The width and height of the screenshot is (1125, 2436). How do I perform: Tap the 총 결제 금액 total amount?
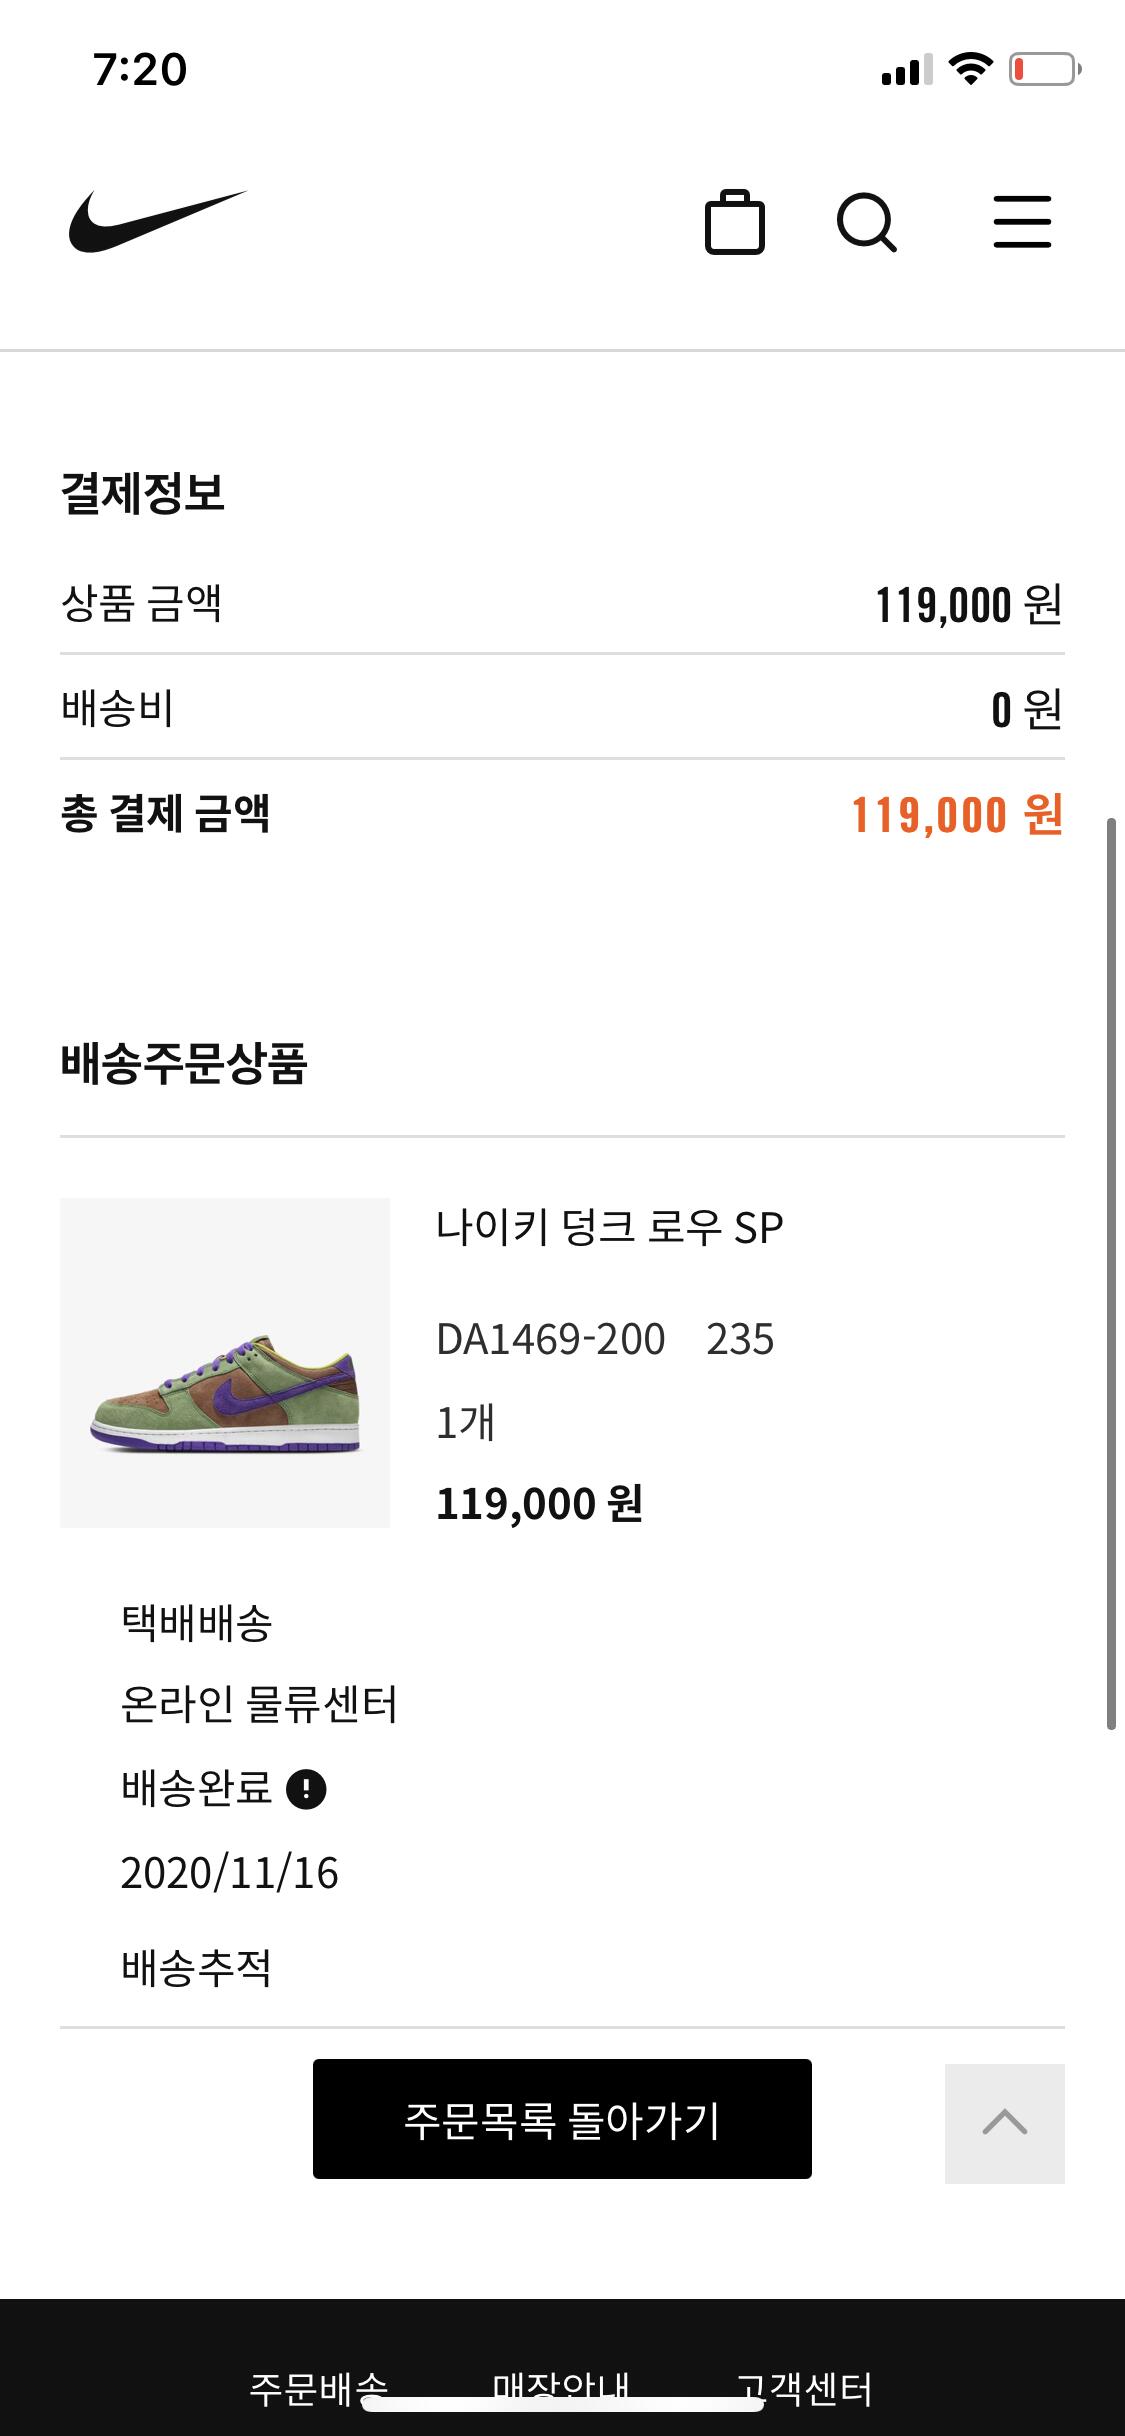[956, 814]
